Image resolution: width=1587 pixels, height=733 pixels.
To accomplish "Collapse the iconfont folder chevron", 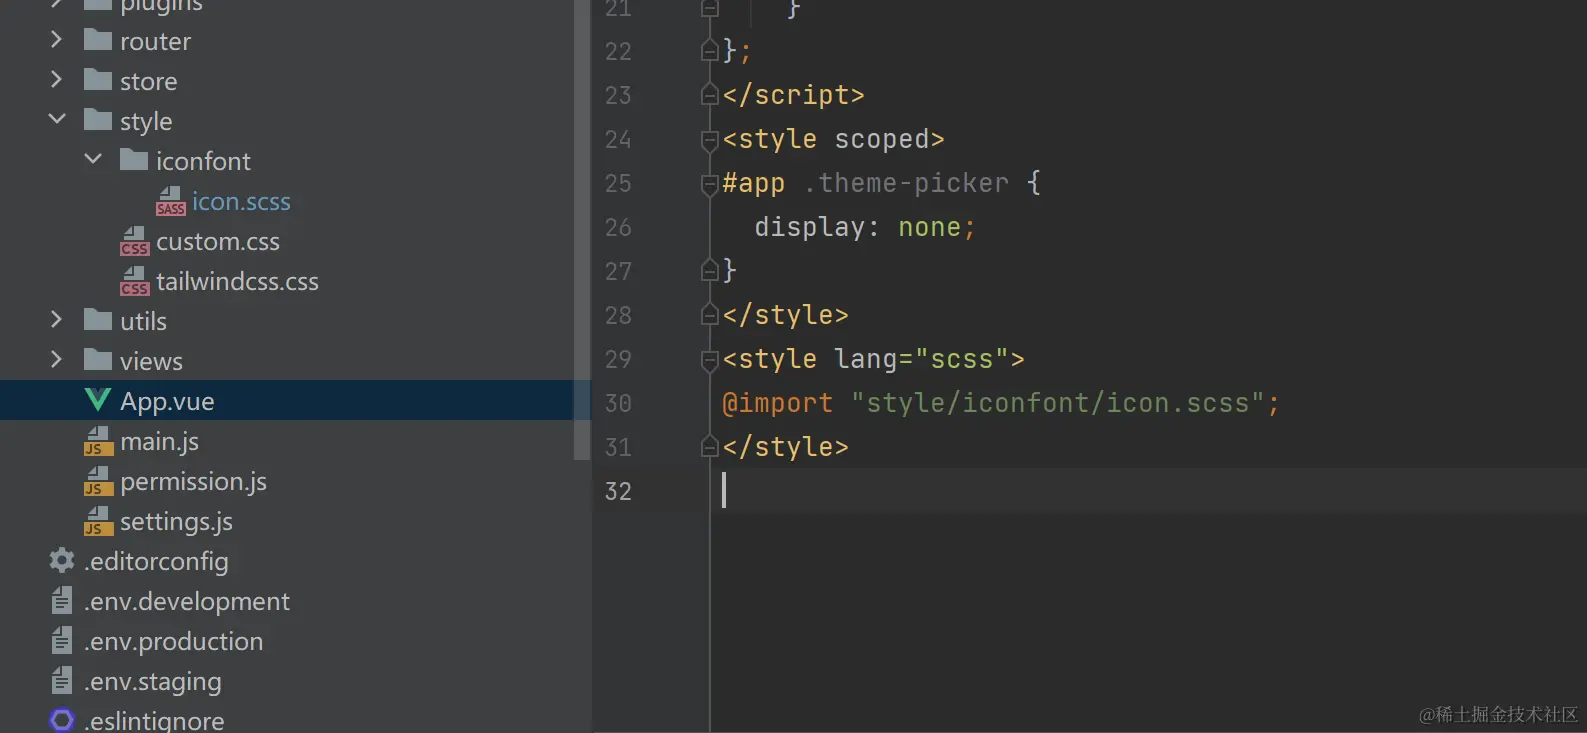I will (x=93, y=159).
